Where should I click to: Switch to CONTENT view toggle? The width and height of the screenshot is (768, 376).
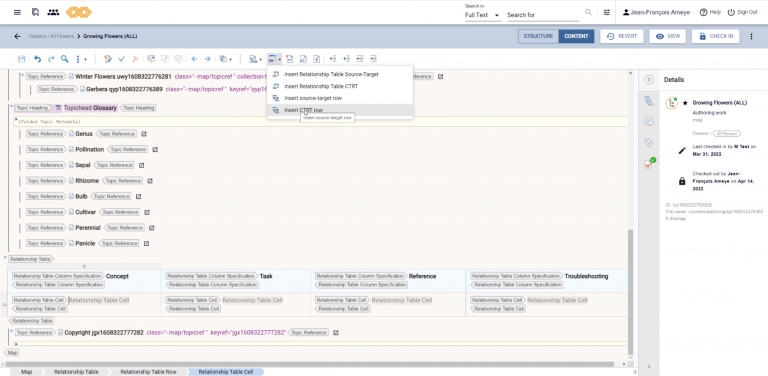click(x=576, y=36)
